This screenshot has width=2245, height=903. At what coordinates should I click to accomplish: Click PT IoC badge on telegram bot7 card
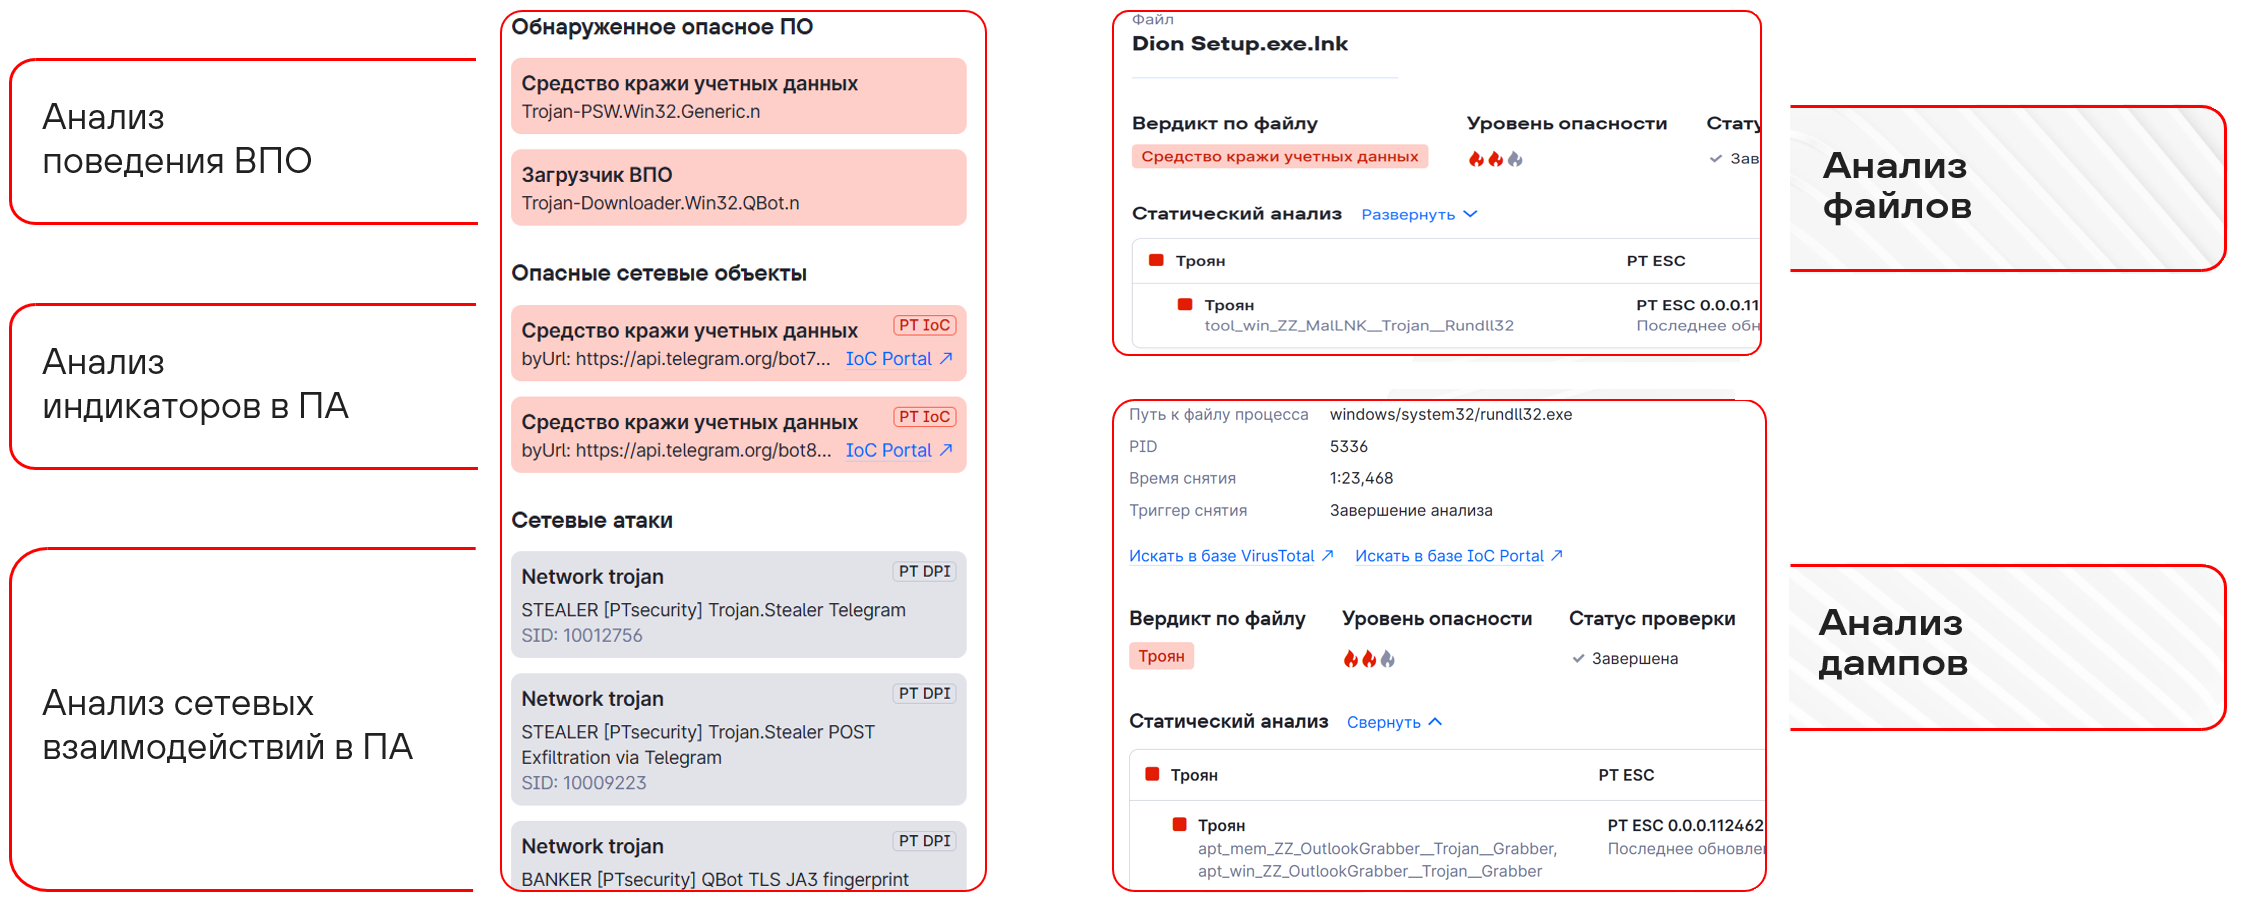[x=924, y=325]
